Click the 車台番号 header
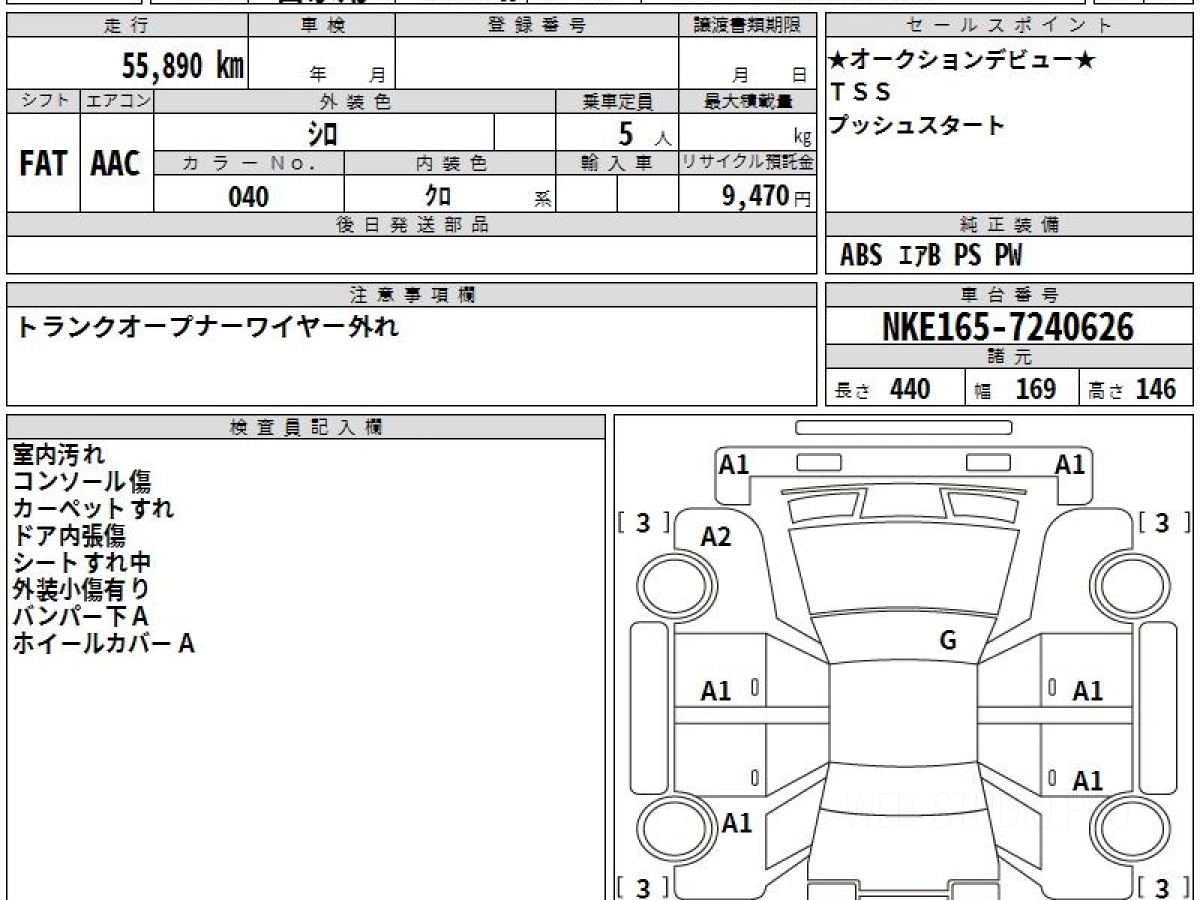The height and width of the screenshot is (900, 1200). [1010, 295]
